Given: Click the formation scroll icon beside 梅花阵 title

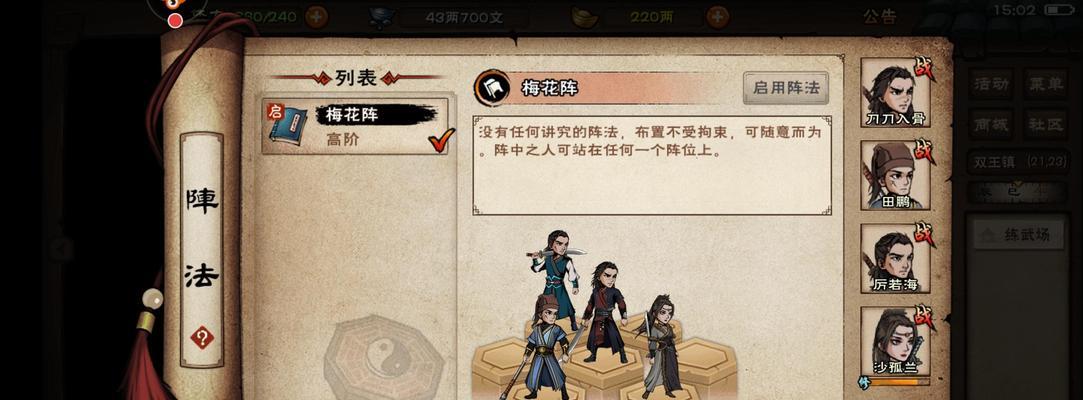Looking at the screenshot, I should (x=492, y=88).
